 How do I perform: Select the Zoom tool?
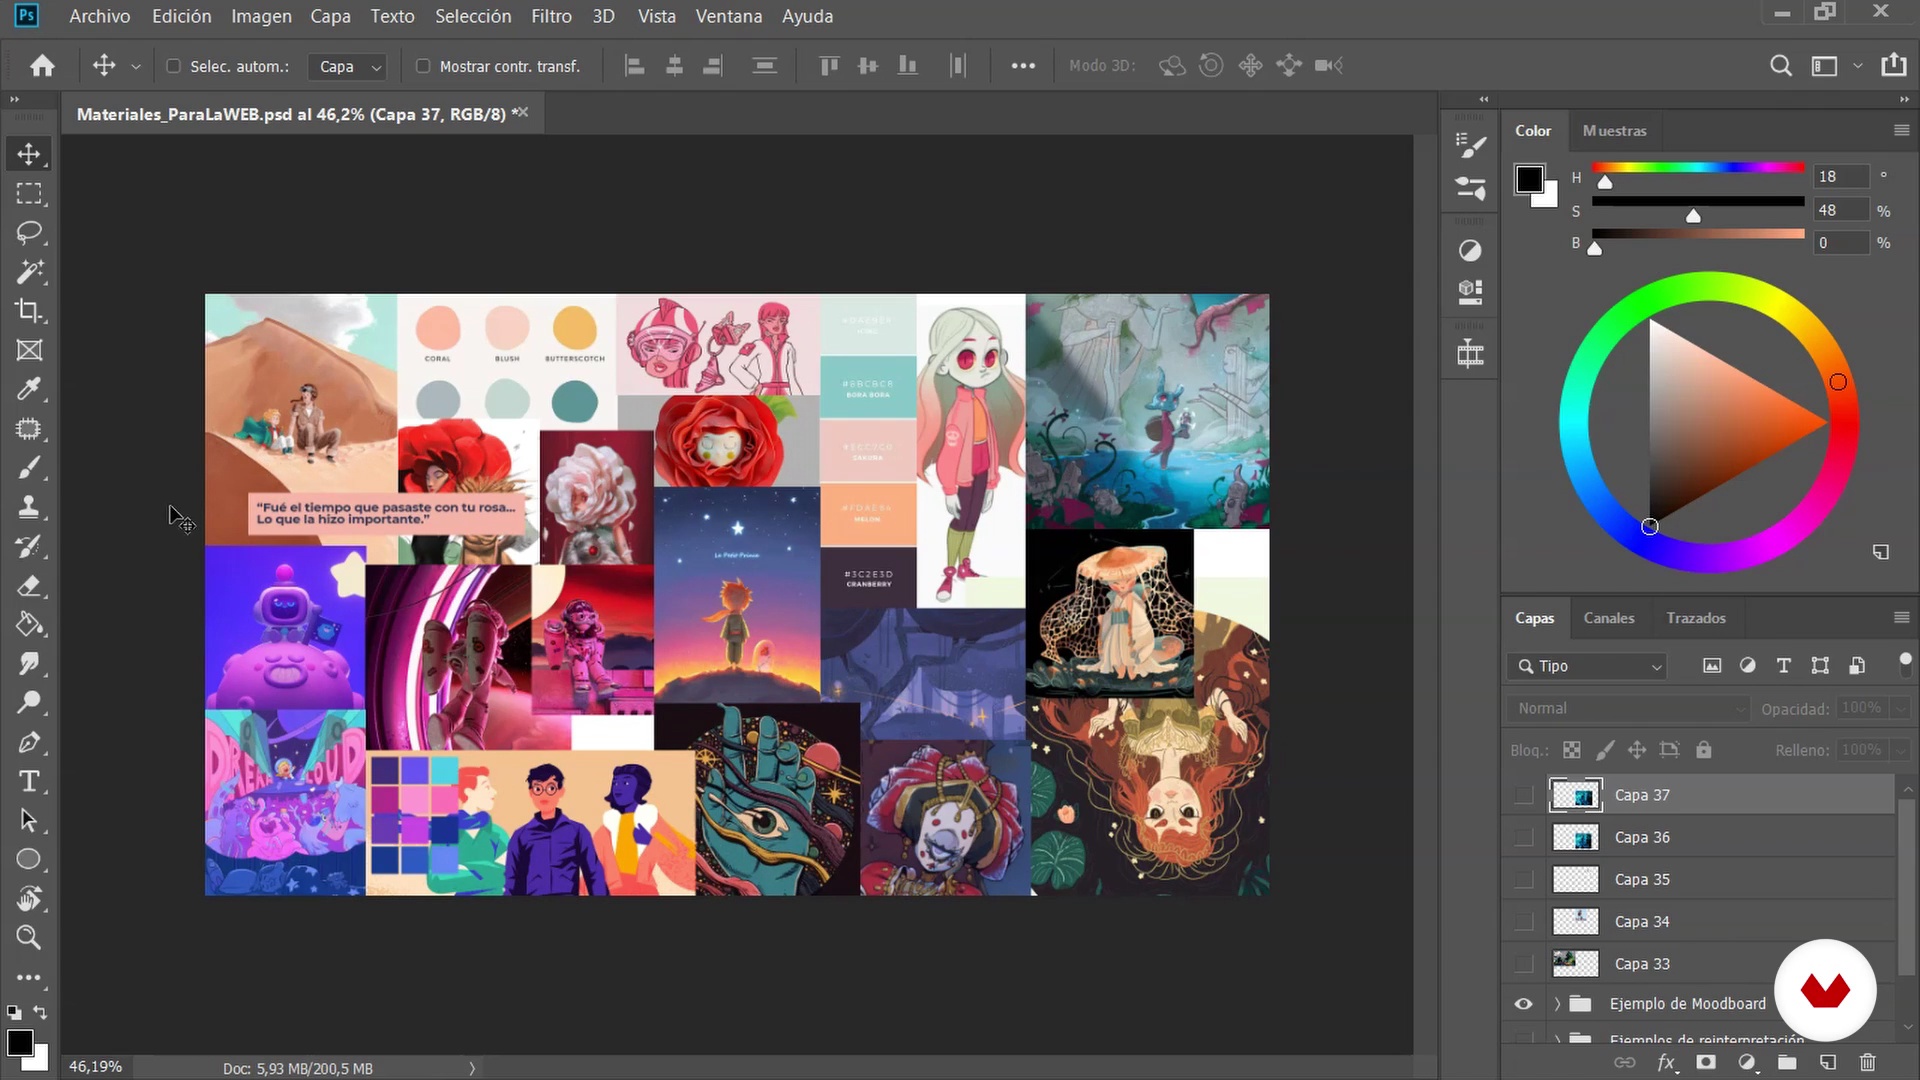click(x=29, y=938)
